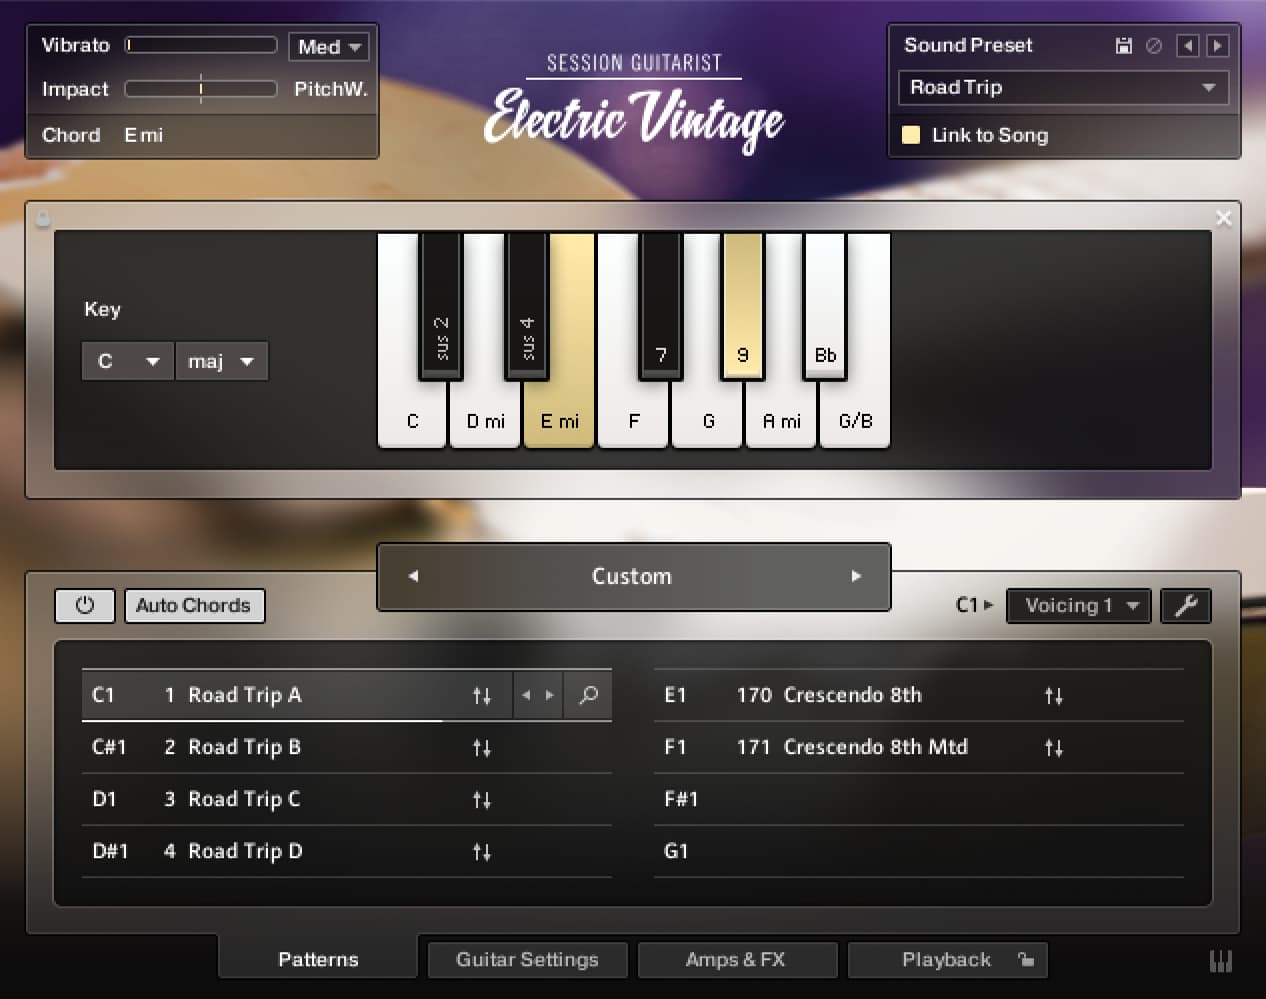Open the Guitar Settings tab
1266x999 pixels.
click(x=527, y=960)
